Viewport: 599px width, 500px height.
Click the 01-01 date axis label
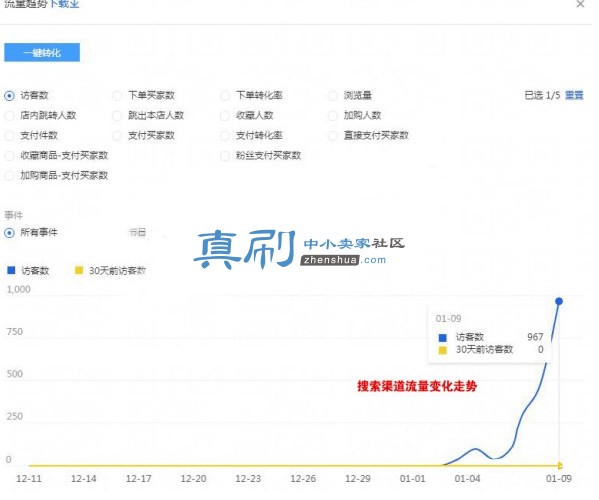[x=413, y=479]
